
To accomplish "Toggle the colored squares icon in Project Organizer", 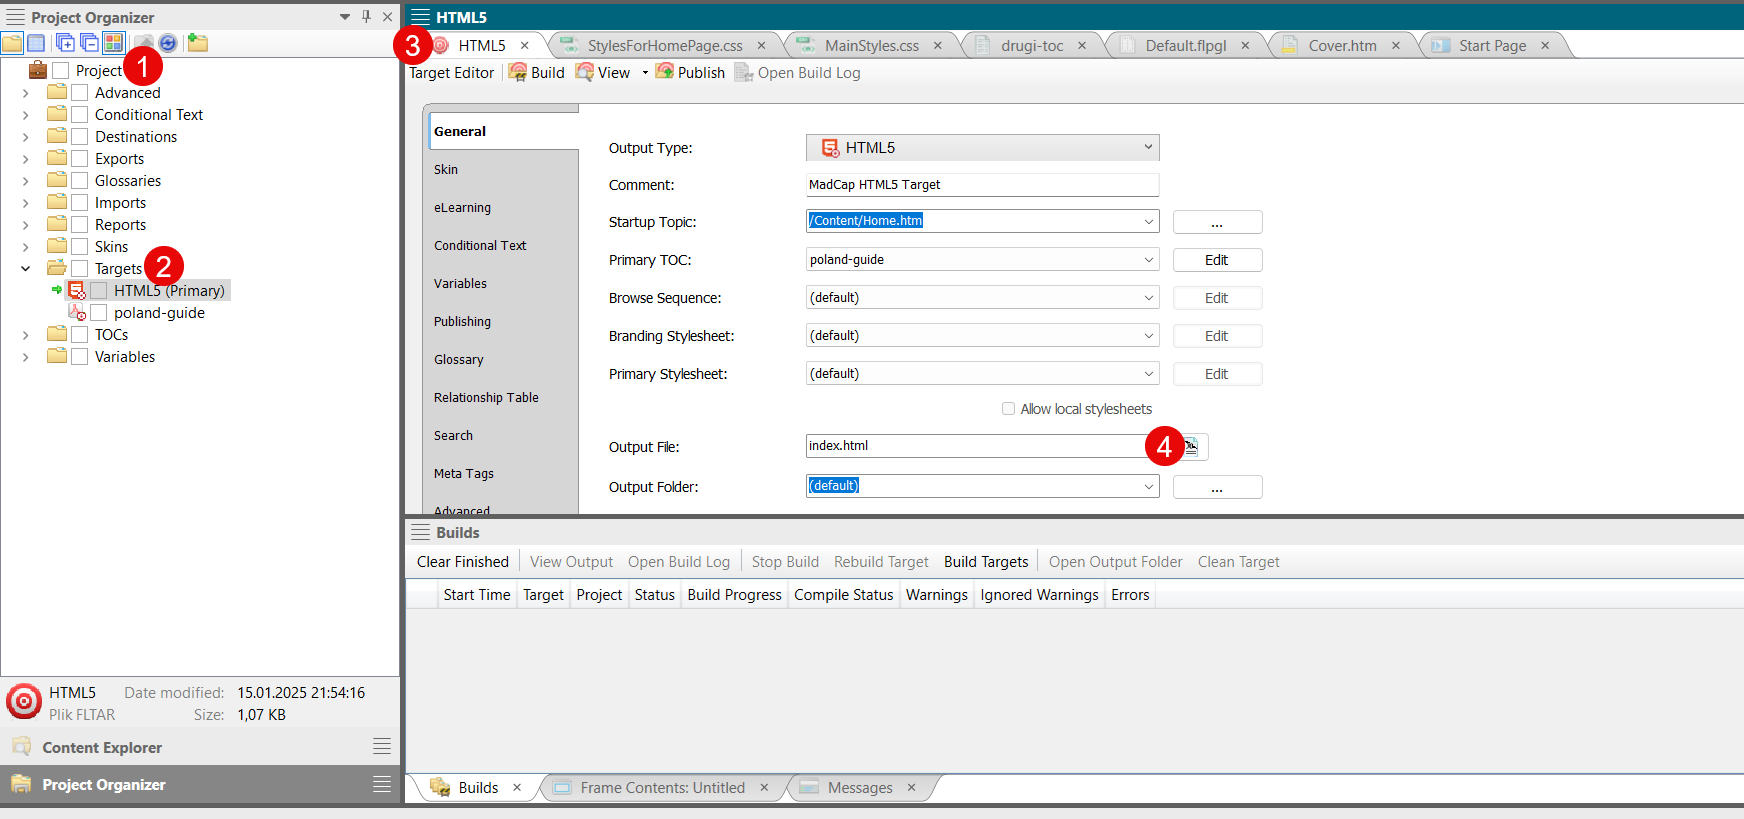I will (x=113, y=43).
